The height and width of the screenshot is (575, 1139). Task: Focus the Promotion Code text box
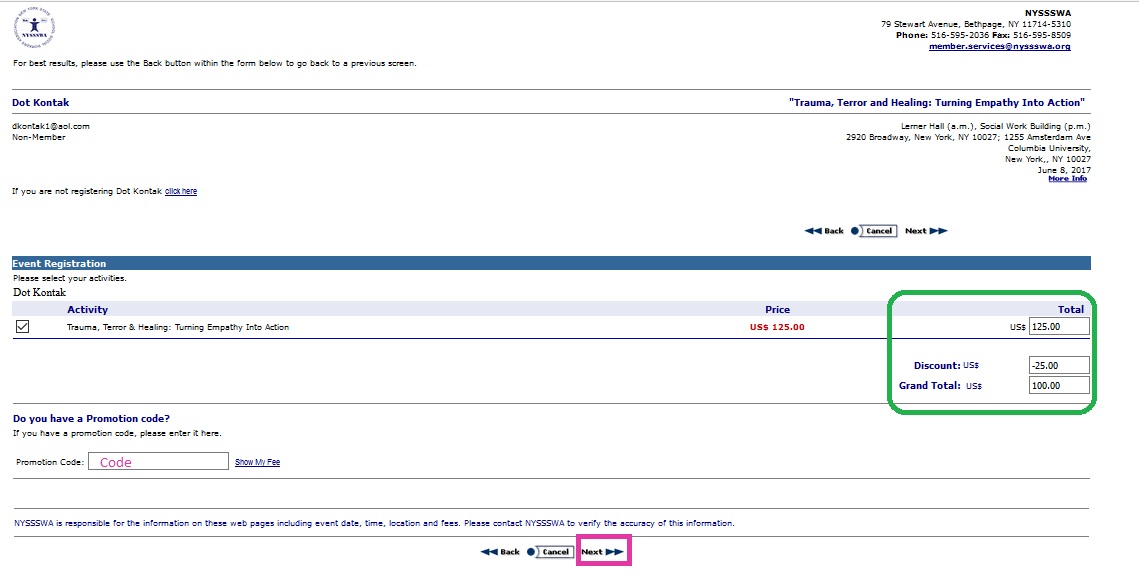click(x=158, y=462)
